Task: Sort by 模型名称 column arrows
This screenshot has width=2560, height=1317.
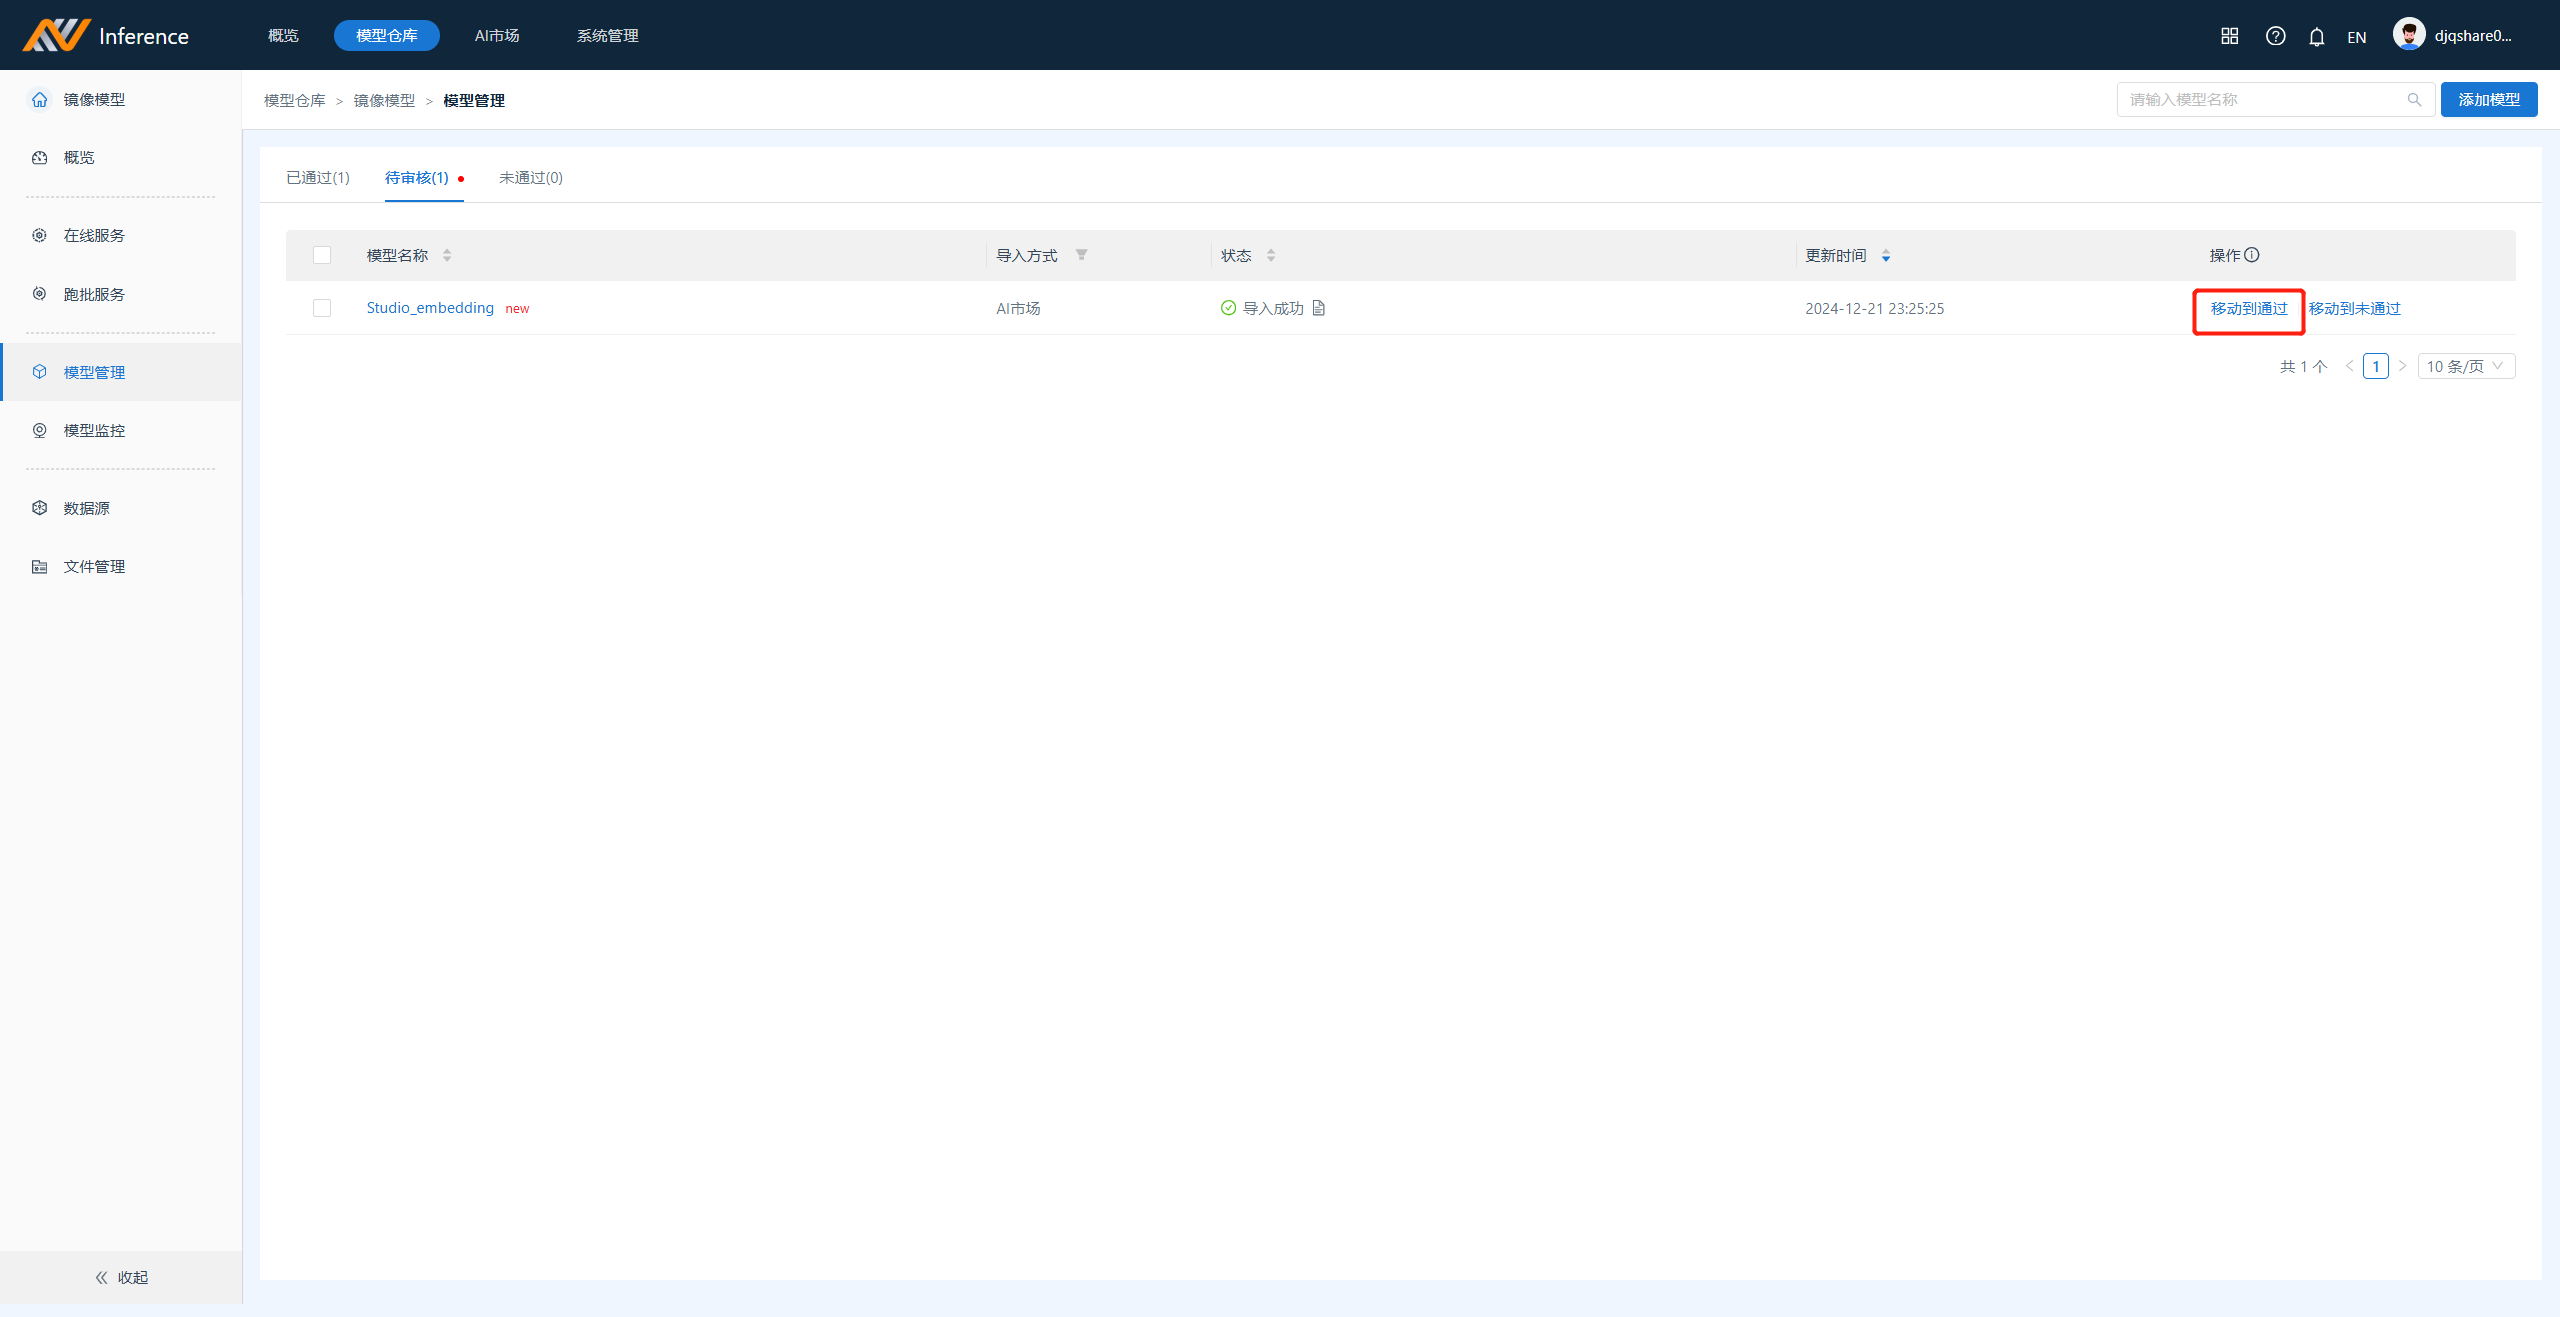Action: click(447, 256)
